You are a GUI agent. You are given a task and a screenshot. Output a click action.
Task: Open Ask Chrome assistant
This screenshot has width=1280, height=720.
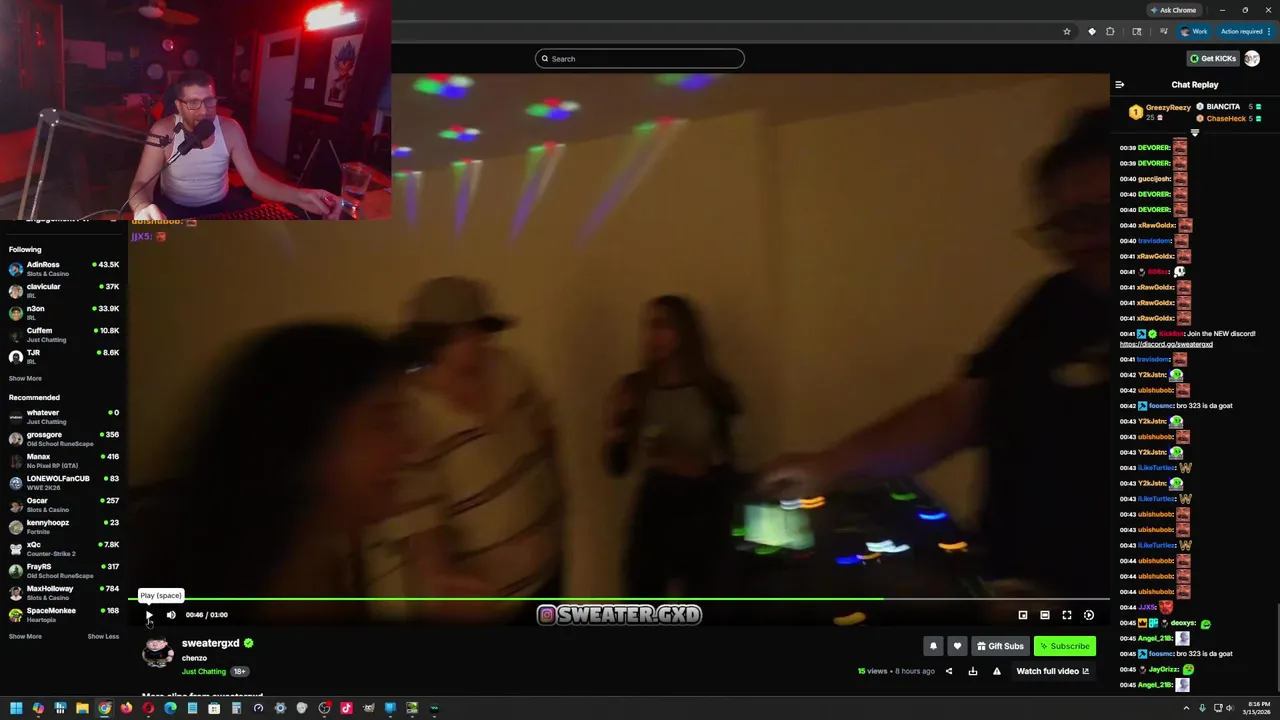1174,10
